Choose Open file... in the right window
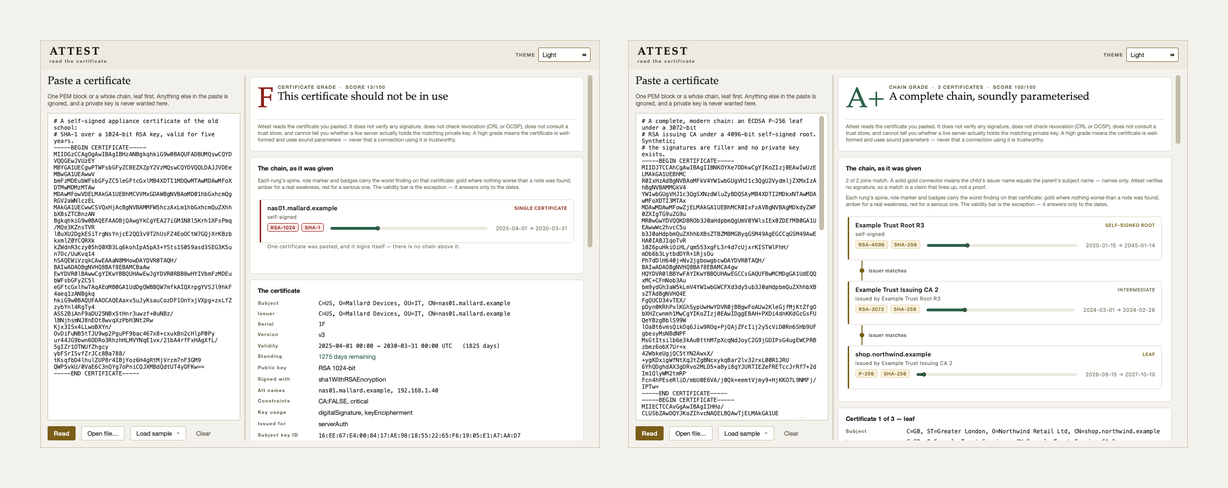The width and height of the screenshot is (1228, 488). (691, 433)
